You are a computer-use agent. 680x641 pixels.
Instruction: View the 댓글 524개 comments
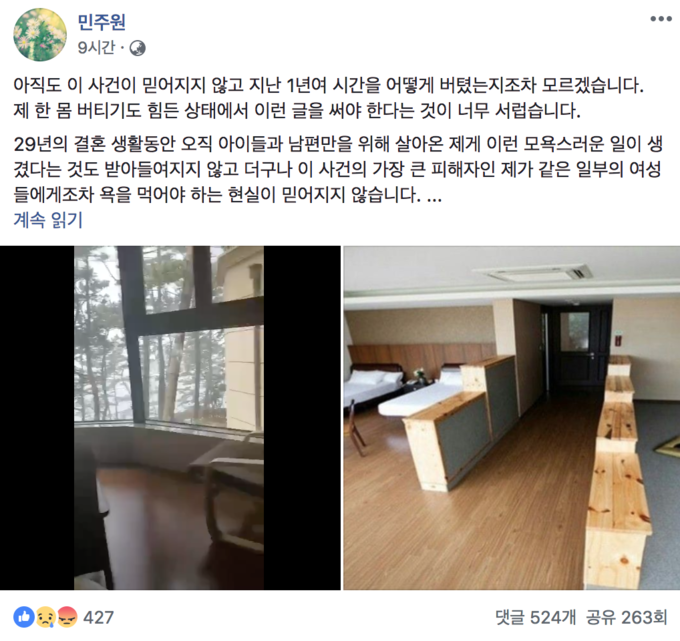pos(536,617)
